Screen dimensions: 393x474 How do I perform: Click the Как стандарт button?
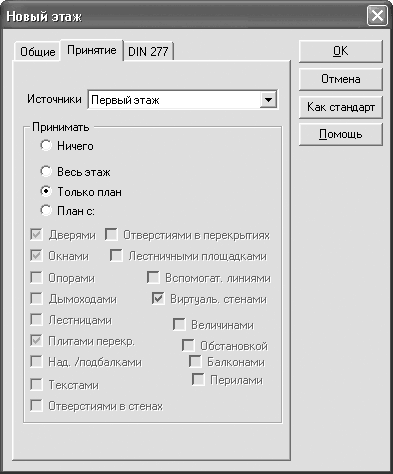[x=340, y=107]
